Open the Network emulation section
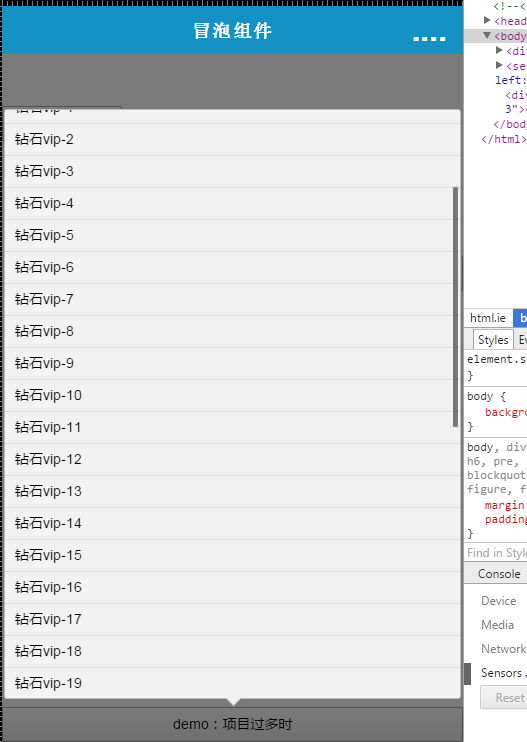Viewport: 527px width, 742px height. [503, 649]
